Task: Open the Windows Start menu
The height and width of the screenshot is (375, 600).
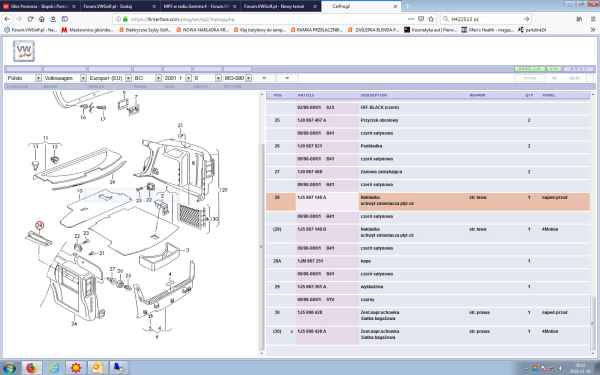Action: tap(8, 368)
